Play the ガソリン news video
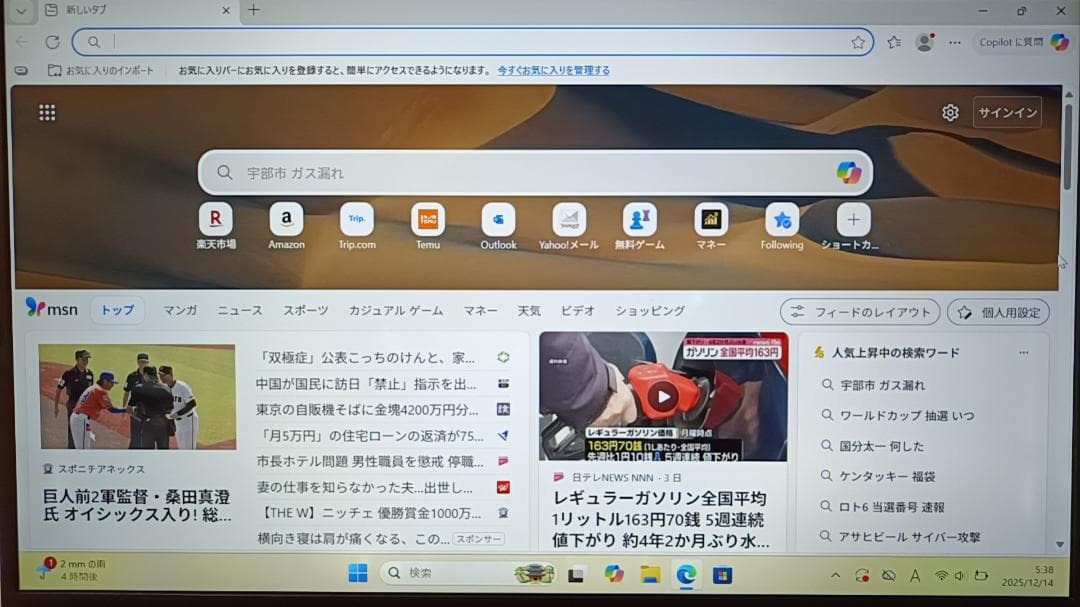This screenshot has width=1080, height=607. (x=663, y=395)
